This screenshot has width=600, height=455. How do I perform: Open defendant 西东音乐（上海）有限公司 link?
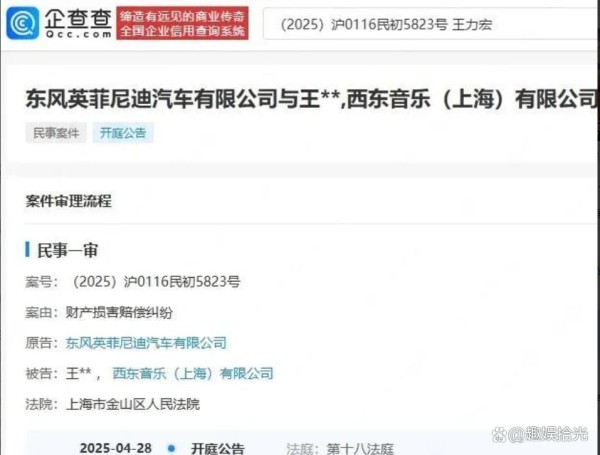point(193,373)
